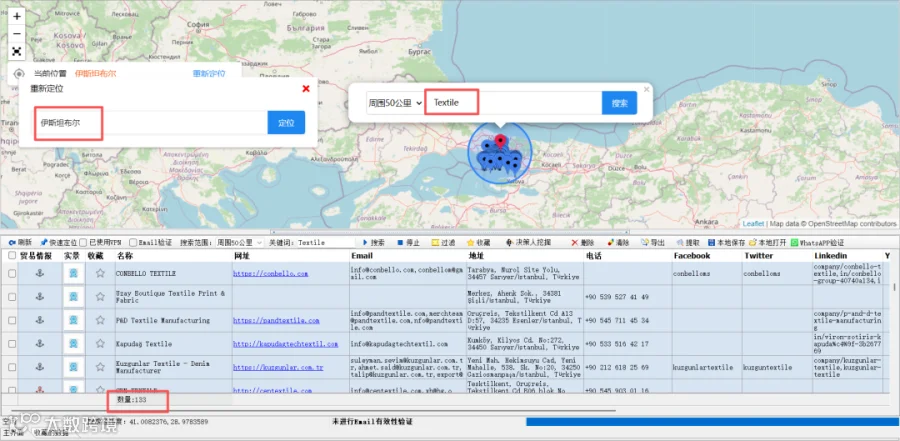Zoom out on the map

point(17,34)
